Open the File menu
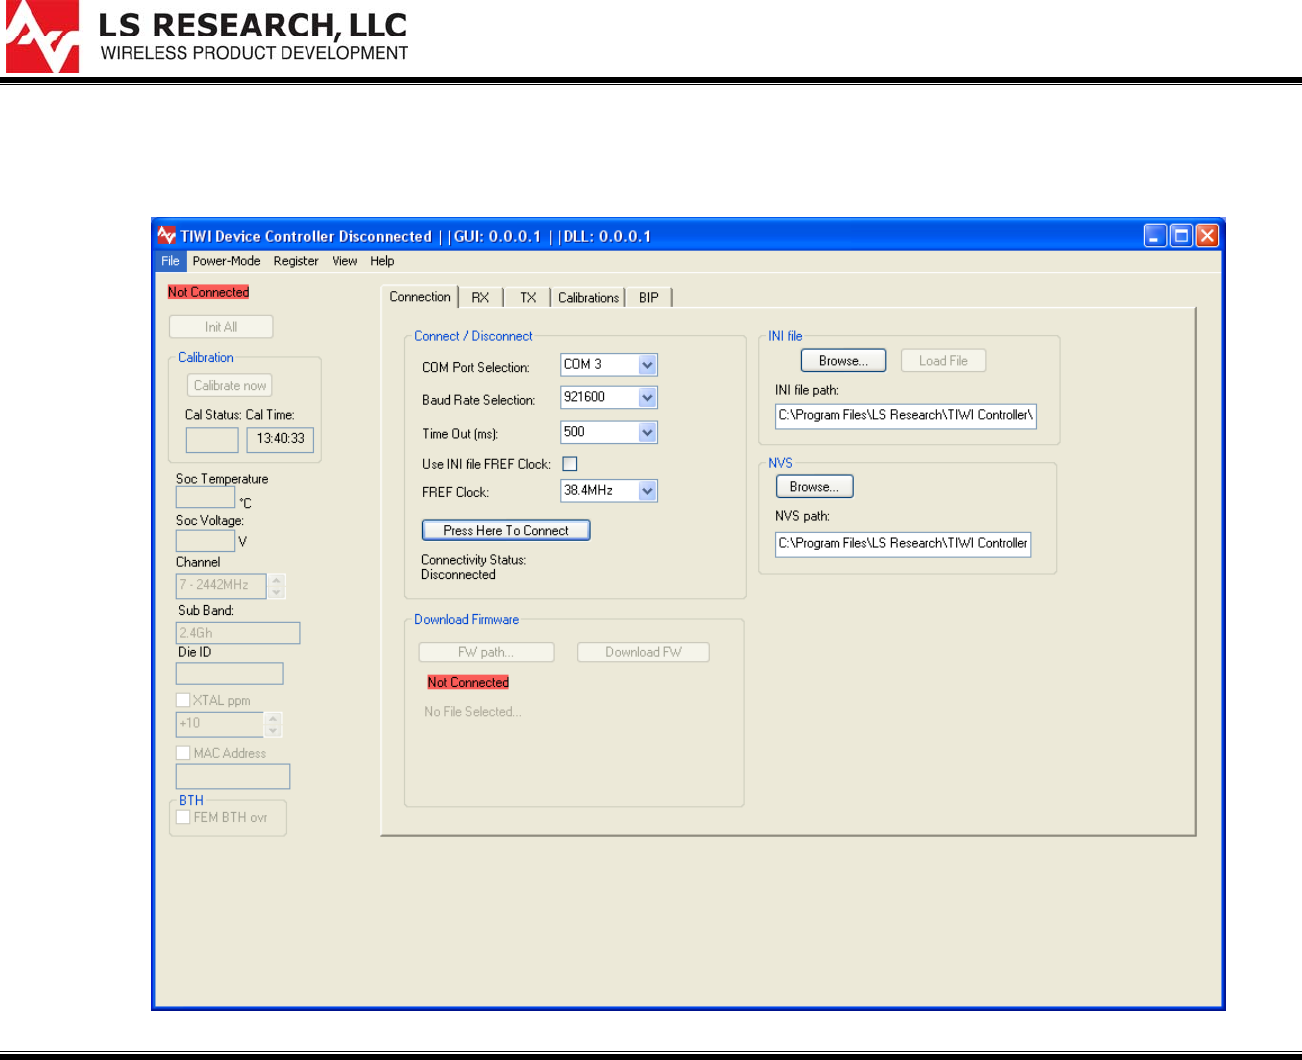1302x1060 pixels. pos(170,261)
